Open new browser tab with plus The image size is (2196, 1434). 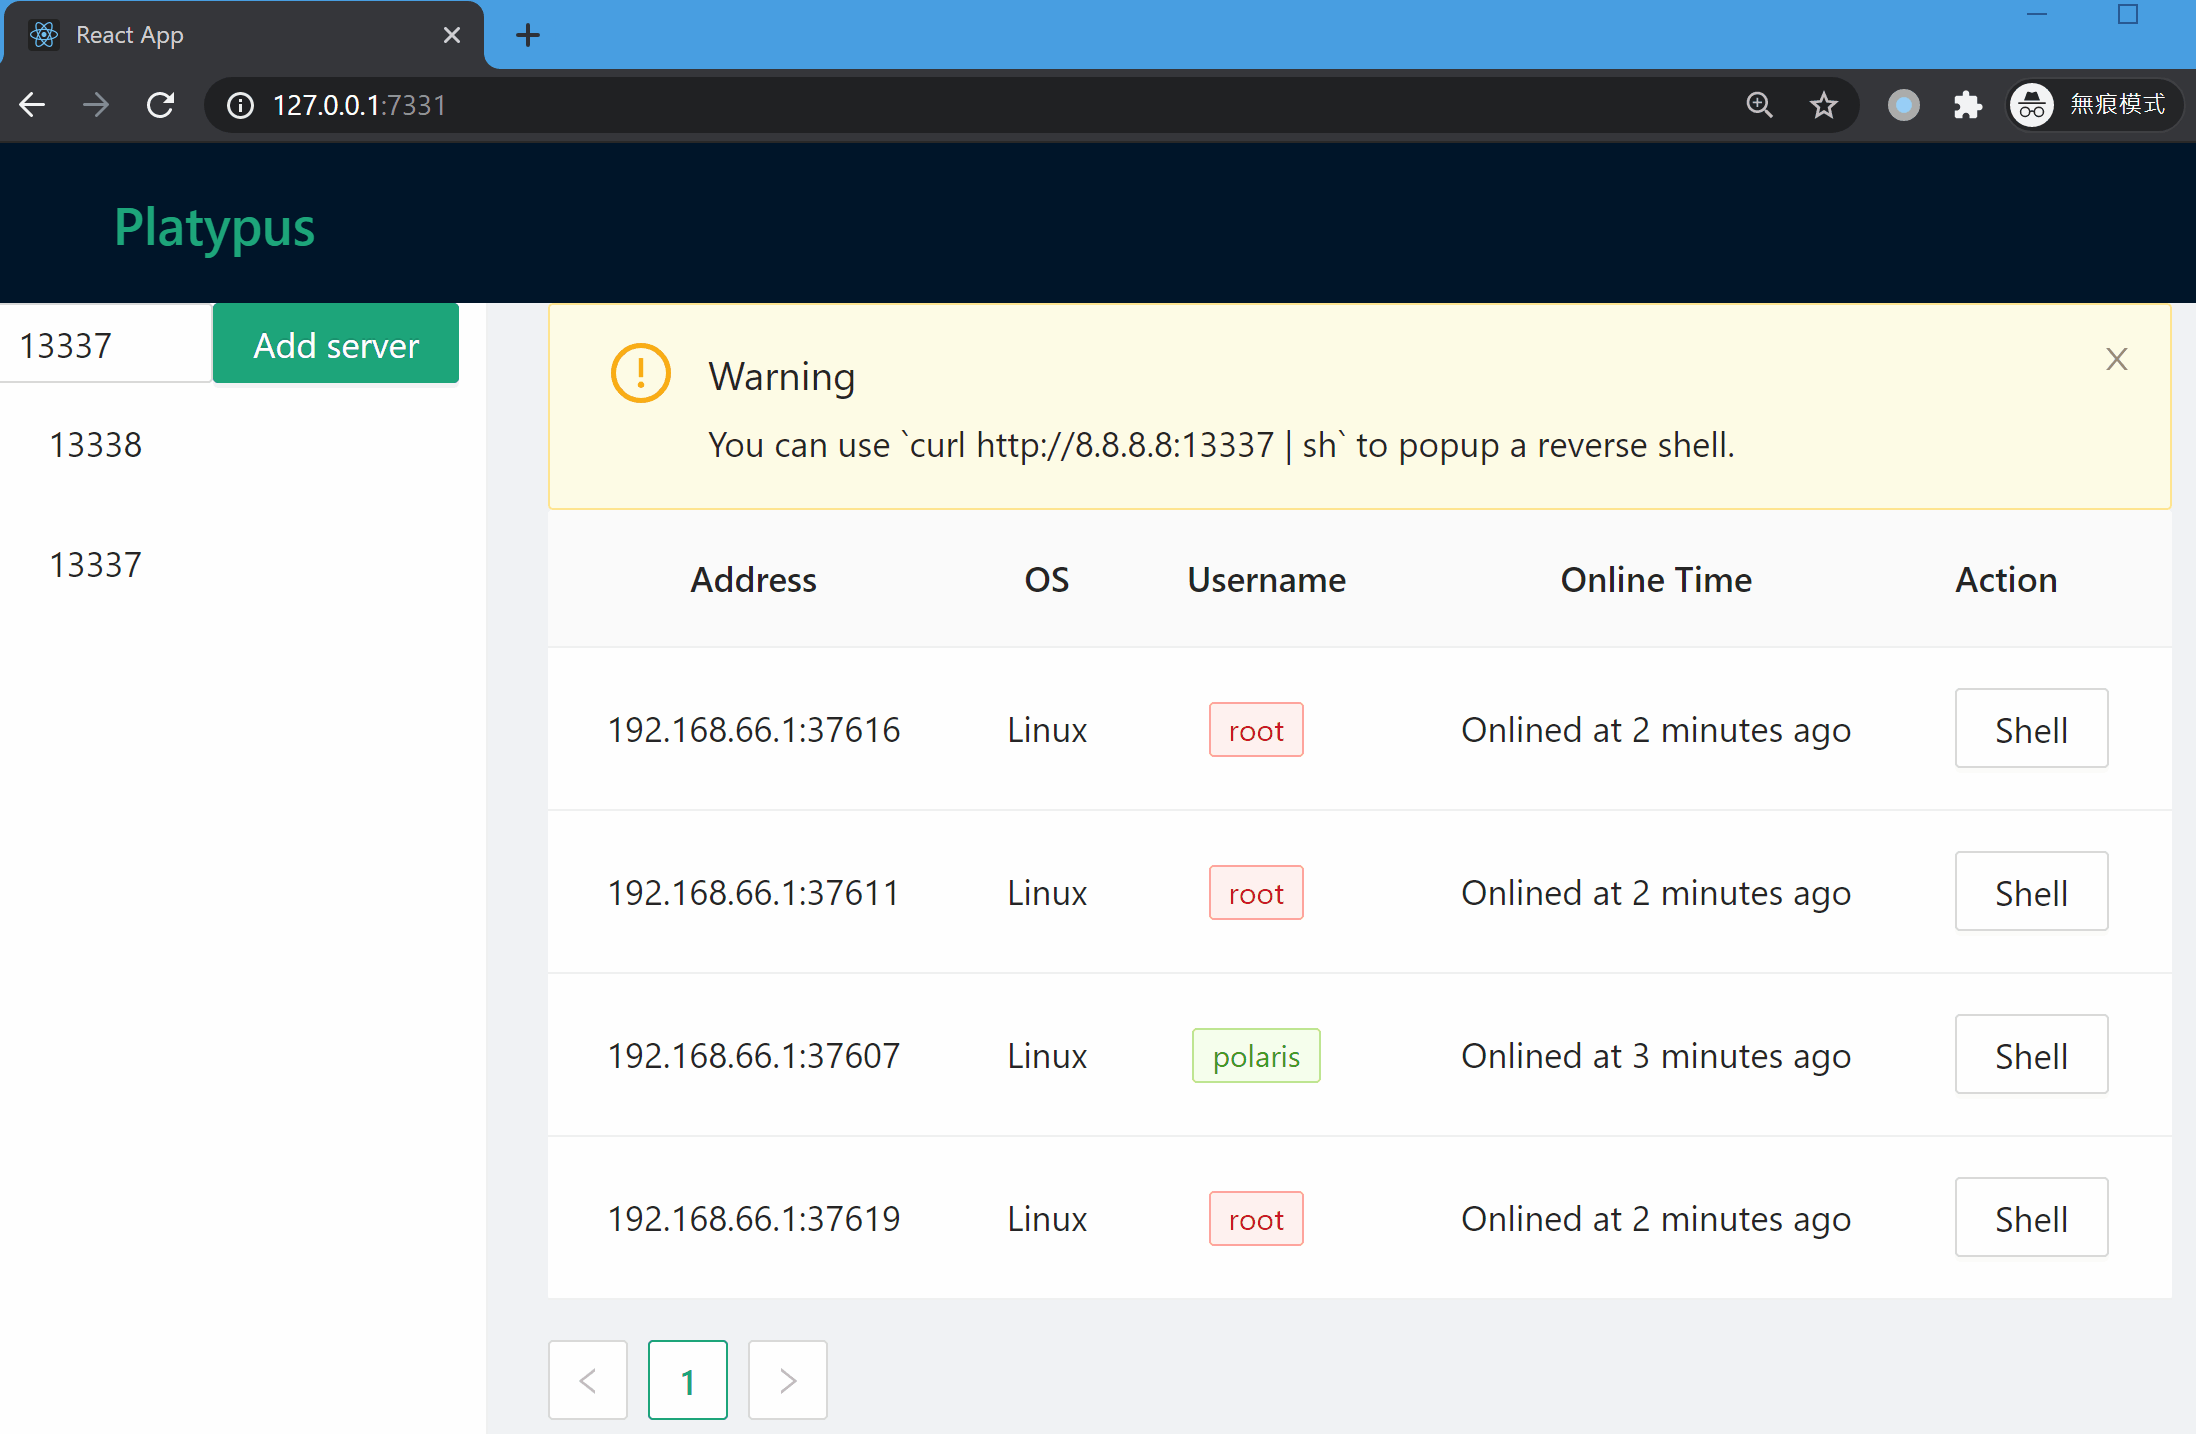click(527, 36)
